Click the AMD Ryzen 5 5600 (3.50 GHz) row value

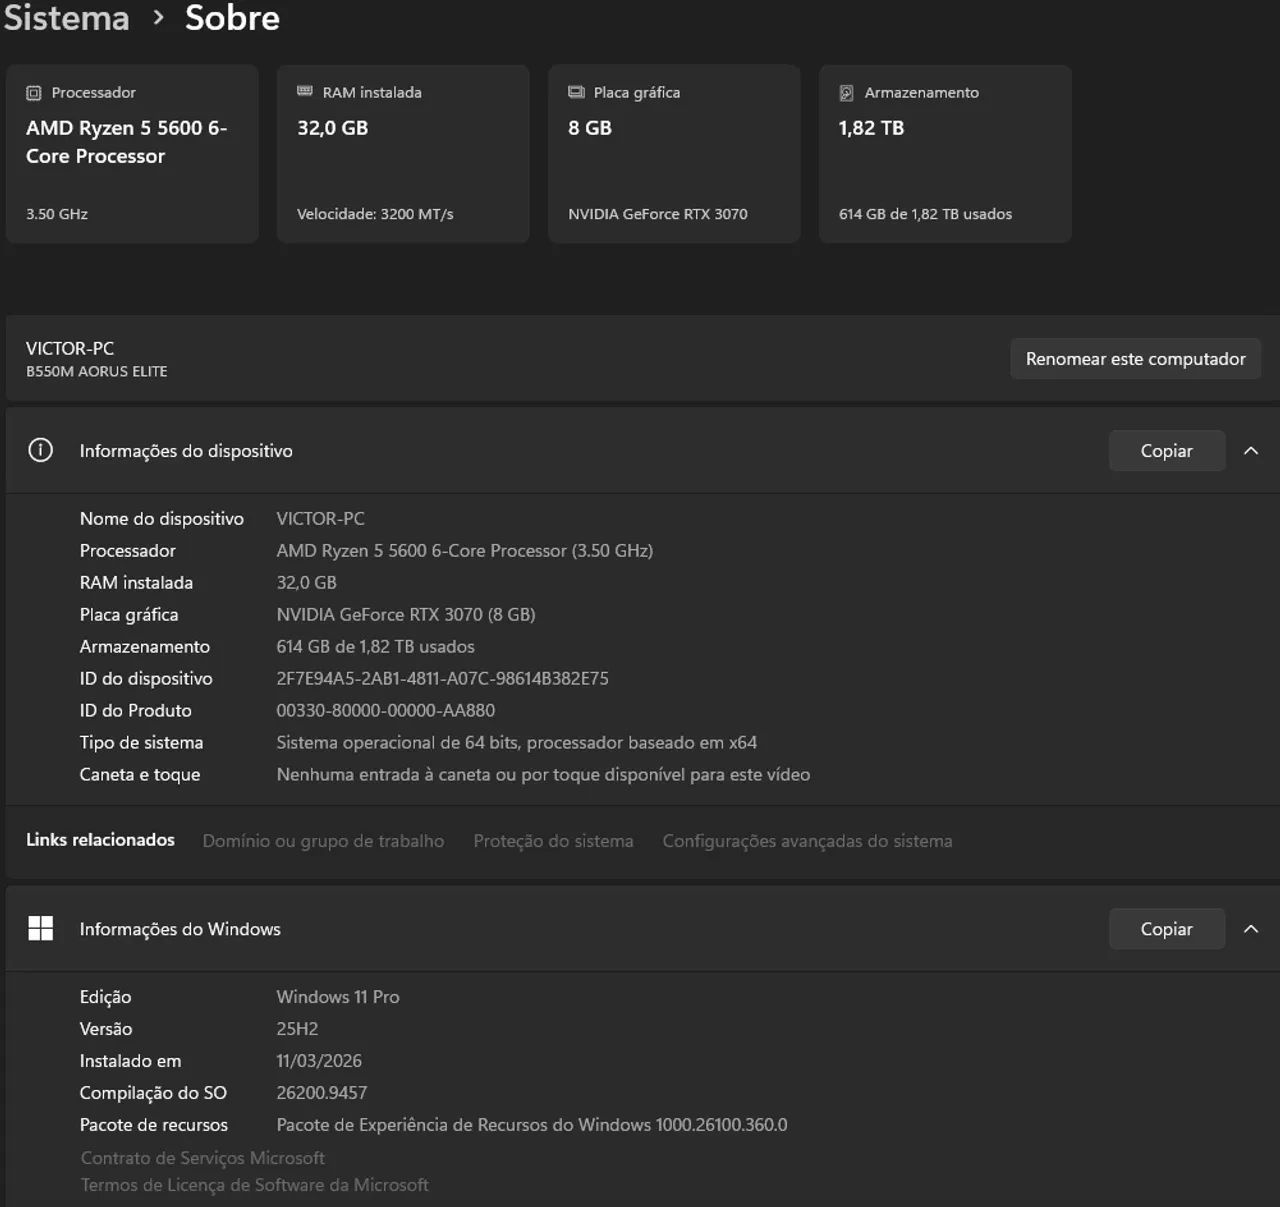465,551
